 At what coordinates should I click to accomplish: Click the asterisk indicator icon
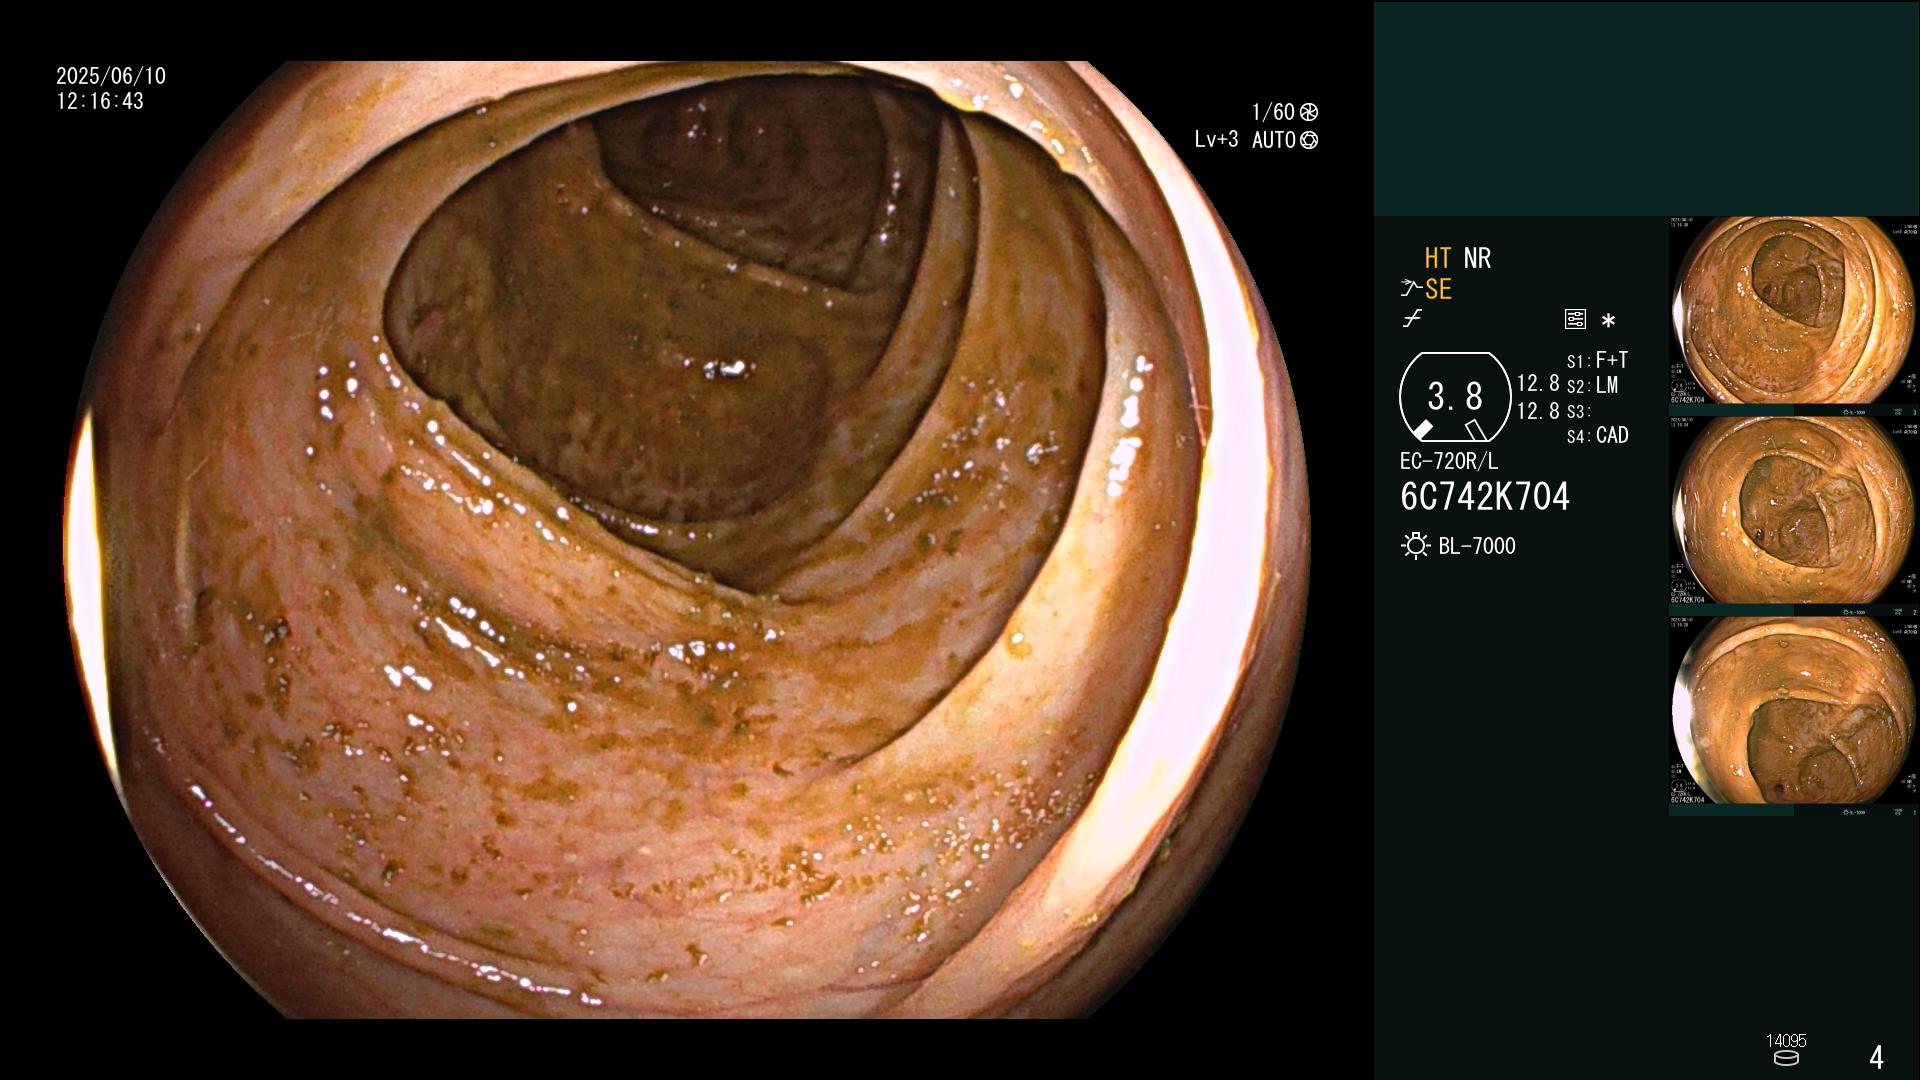point(1608,320)
